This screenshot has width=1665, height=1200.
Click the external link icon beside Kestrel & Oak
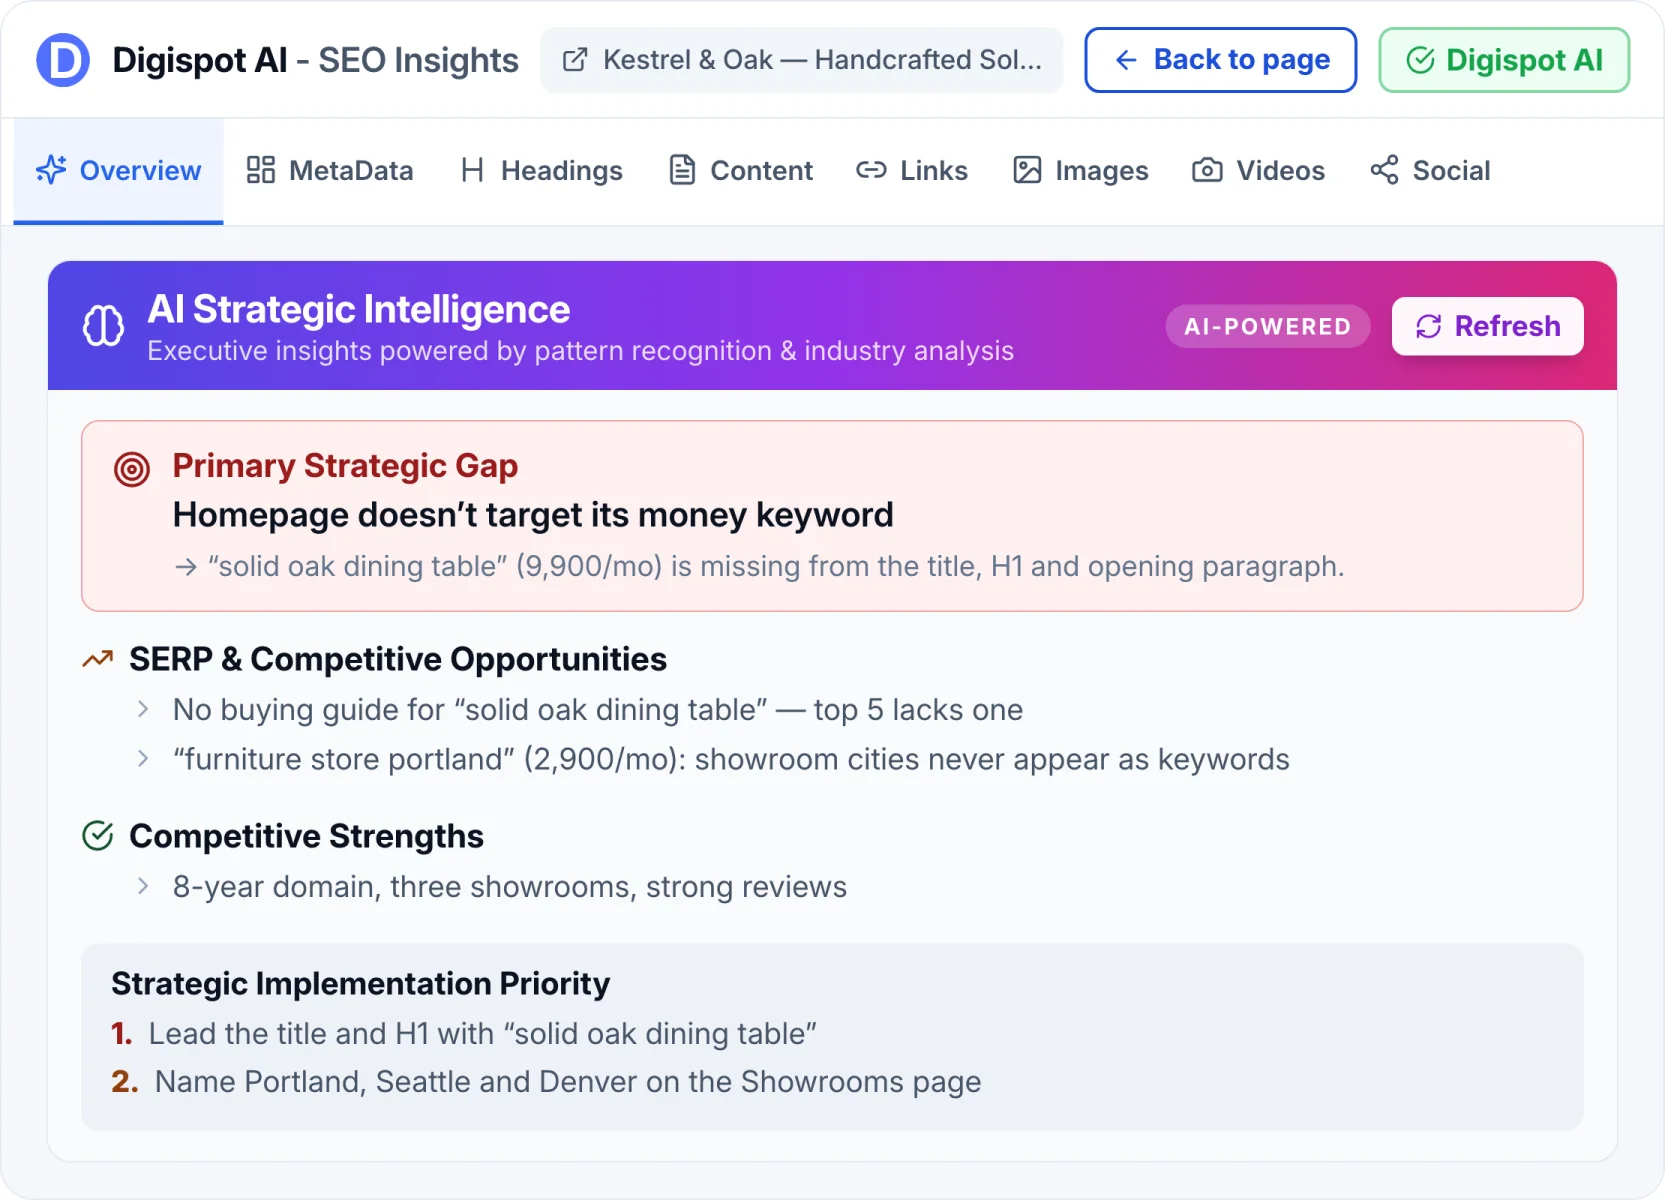pyautogui.click(x=575, y=60)
